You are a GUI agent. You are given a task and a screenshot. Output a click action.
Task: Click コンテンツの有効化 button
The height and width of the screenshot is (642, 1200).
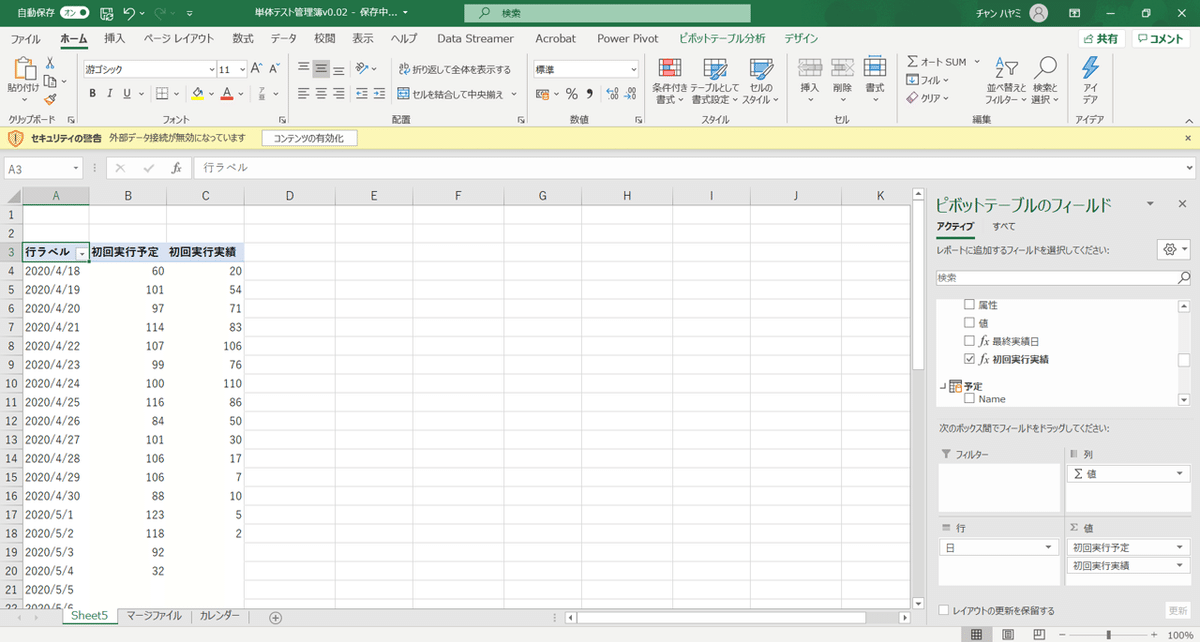pyautogui.click(x=308, y=138)
